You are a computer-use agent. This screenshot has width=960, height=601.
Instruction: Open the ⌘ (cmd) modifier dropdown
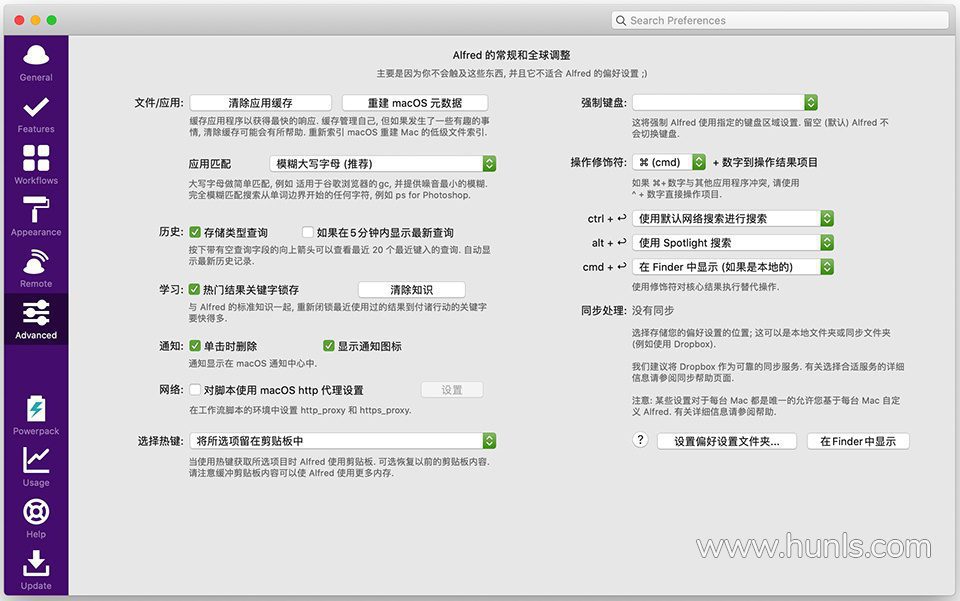(x=669, y=162)
